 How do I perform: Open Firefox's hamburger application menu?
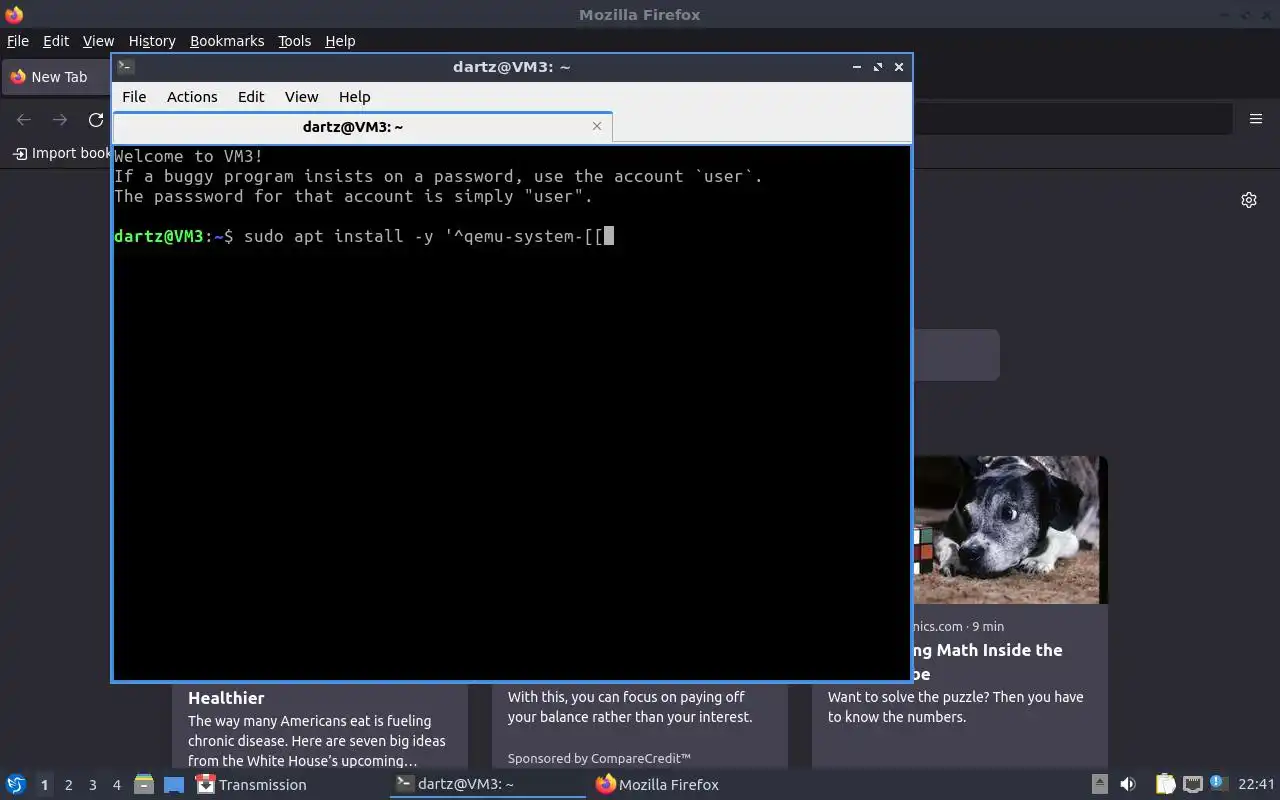click(x=1256, y=119)
